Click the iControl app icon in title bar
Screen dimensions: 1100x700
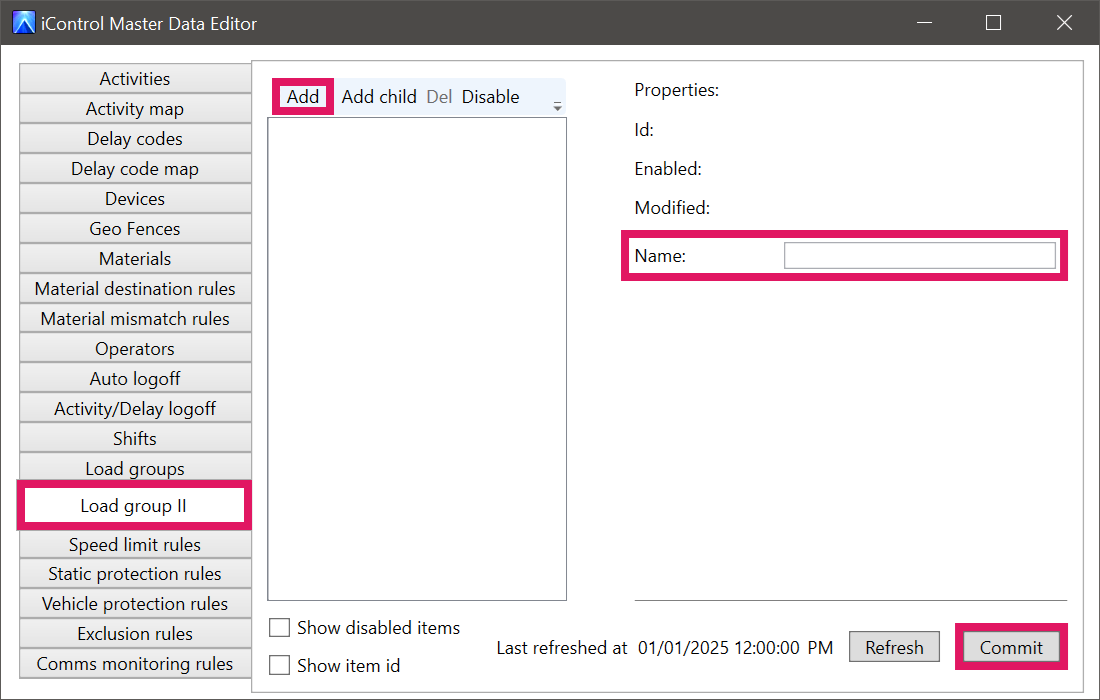[x=23, y=23]
